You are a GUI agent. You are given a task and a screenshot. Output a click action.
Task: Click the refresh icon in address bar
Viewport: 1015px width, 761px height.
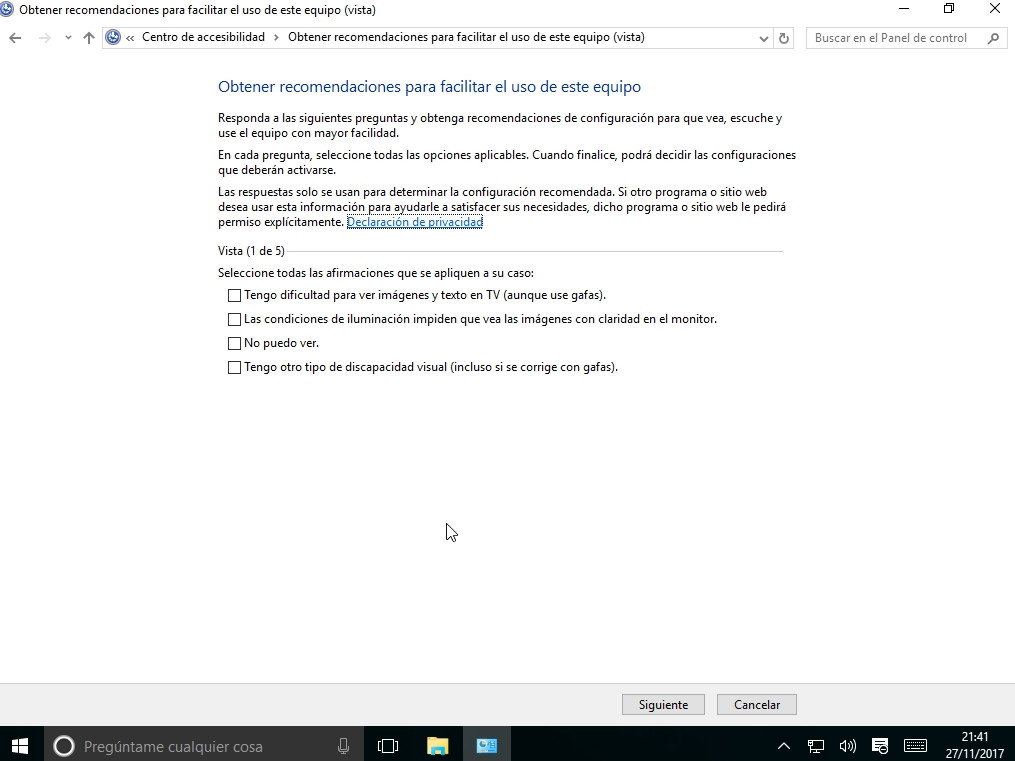pos(784,38)
